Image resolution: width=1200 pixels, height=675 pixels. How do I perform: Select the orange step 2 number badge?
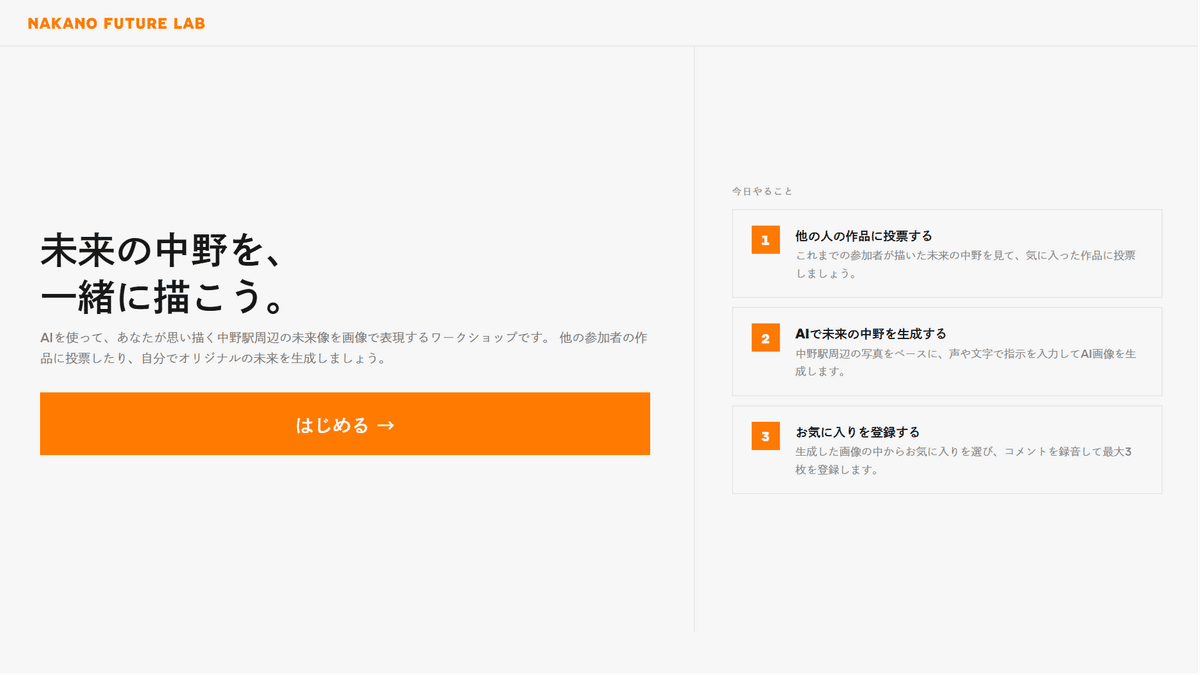(765, 338)
